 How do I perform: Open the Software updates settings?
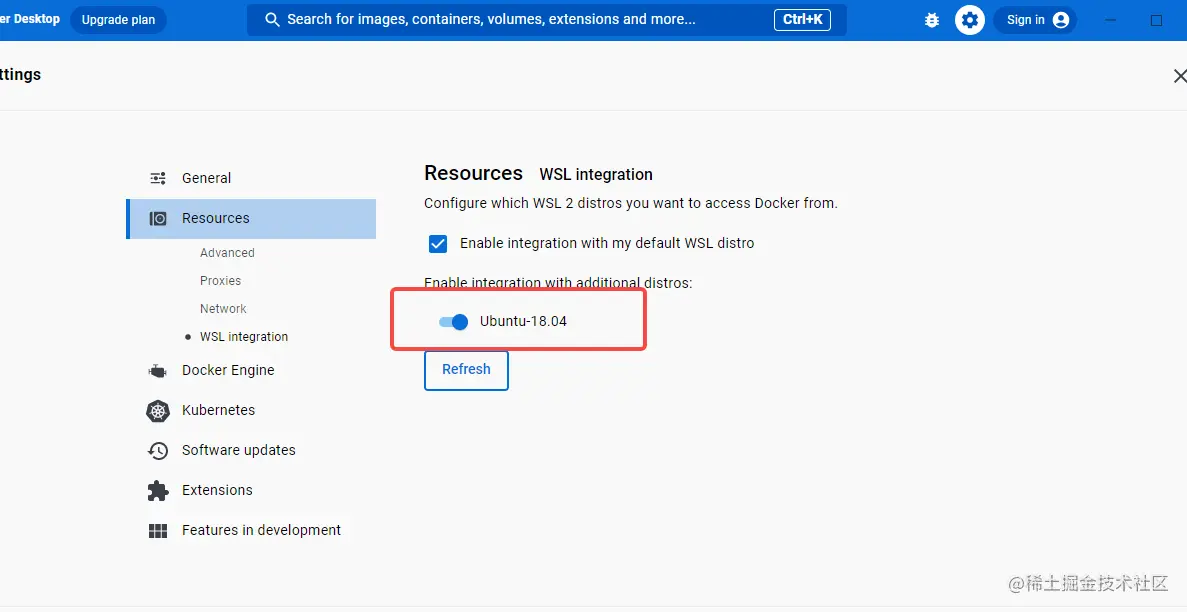pos(238,451)
